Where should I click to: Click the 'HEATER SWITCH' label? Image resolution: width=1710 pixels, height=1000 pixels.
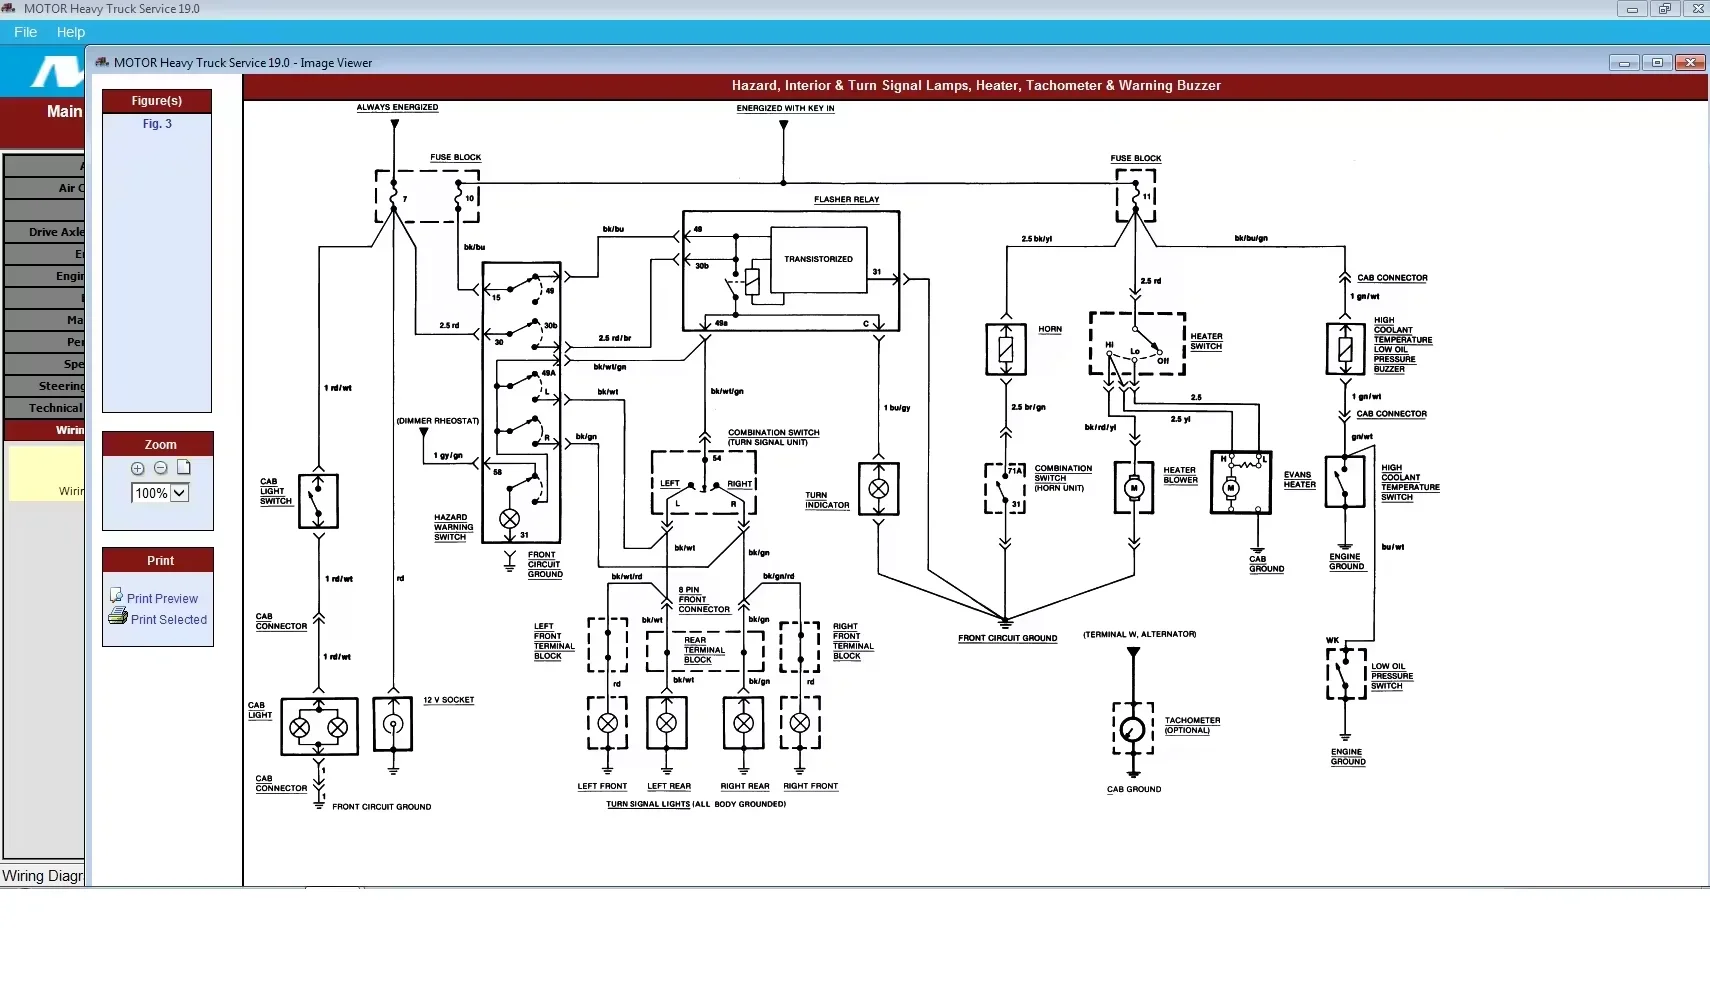click(1206, 341)
